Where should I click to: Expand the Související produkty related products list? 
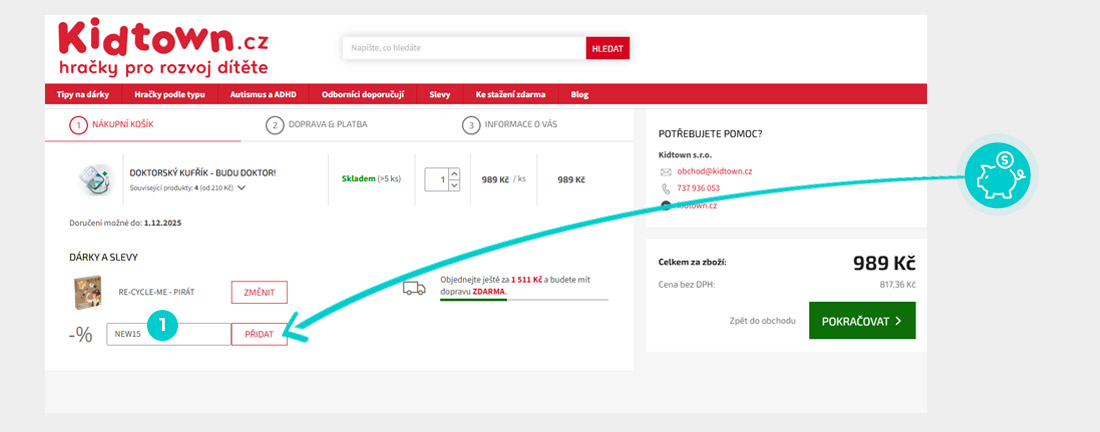pyautogui.click(x=241, y=187)
